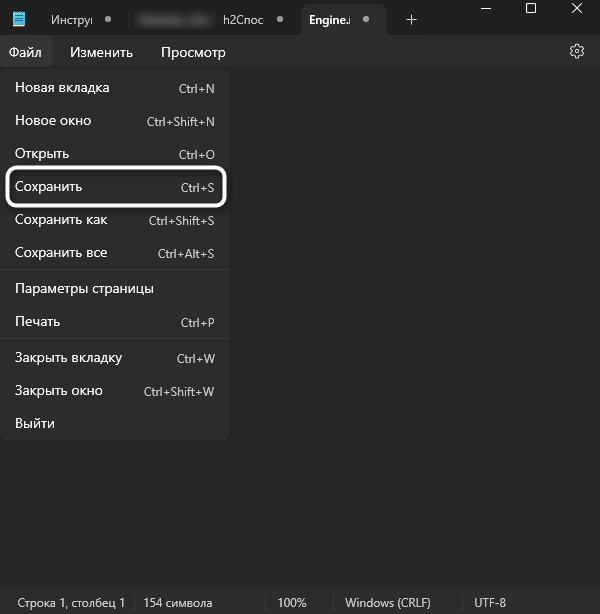
Task: Switch to the h2Спос tab
Action: coord(243,20)
